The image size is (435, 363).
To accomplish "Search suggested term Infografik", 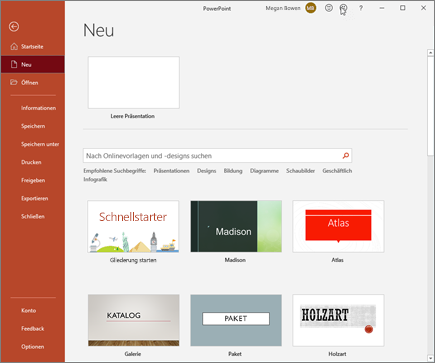I will [x=95, y=179].
